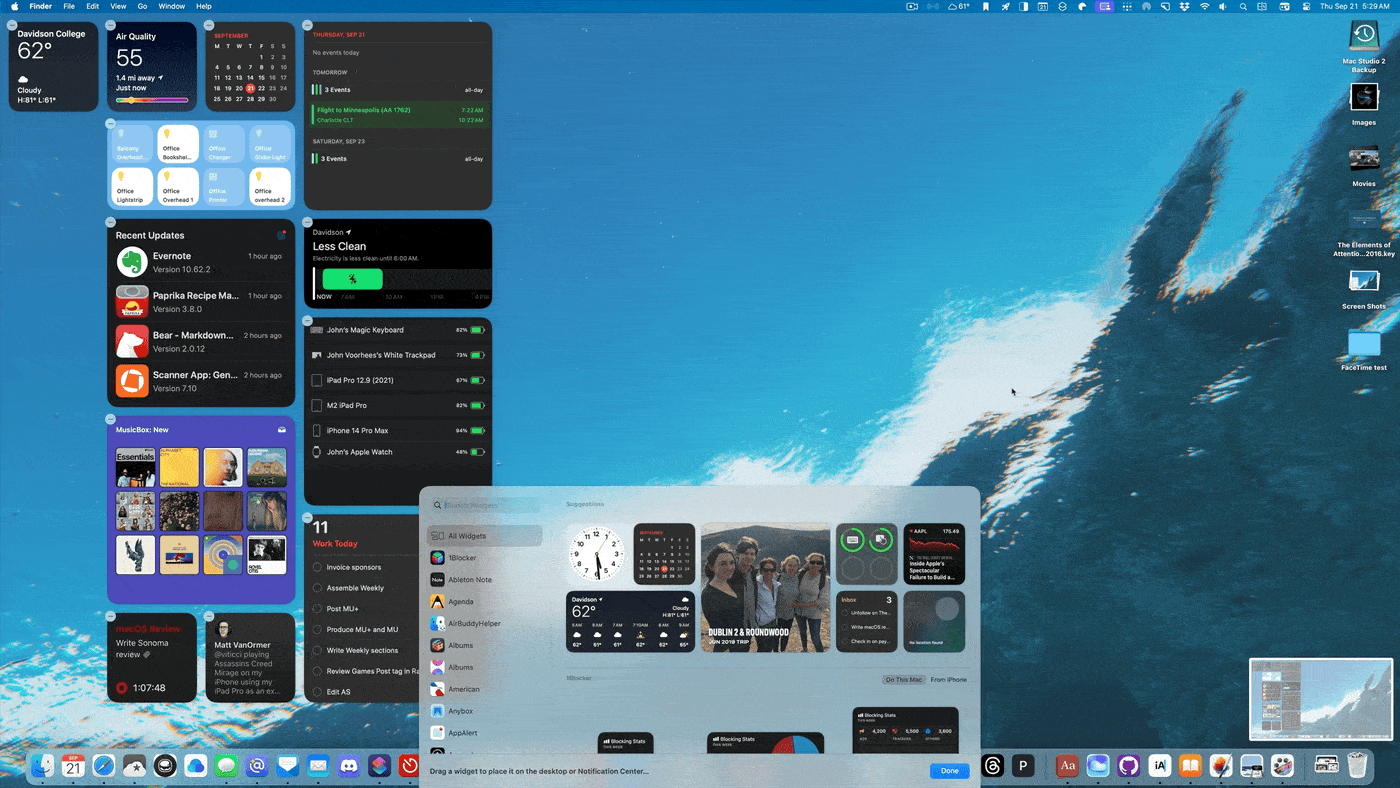Open Bear Markdown update entry
1400x788 pixels.
click(200, 341)
